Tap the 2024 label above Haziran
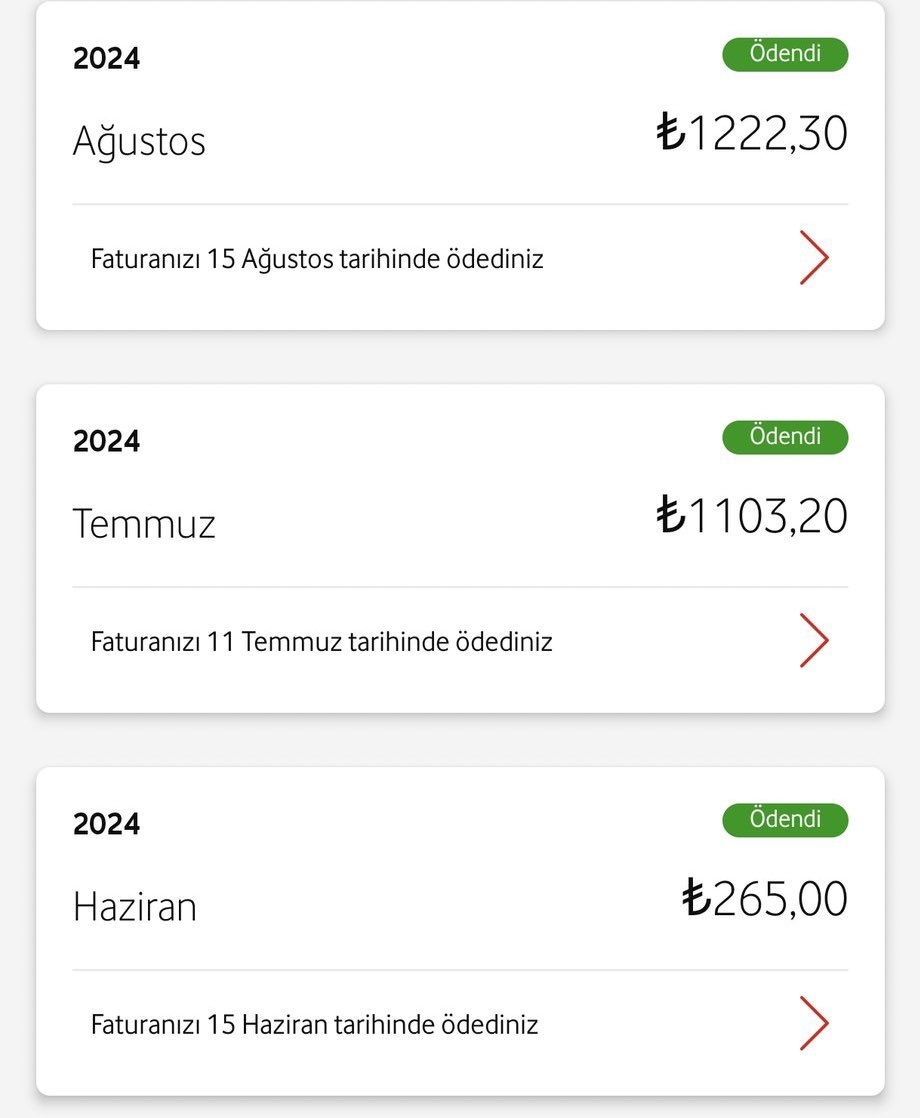 (106, 824)
